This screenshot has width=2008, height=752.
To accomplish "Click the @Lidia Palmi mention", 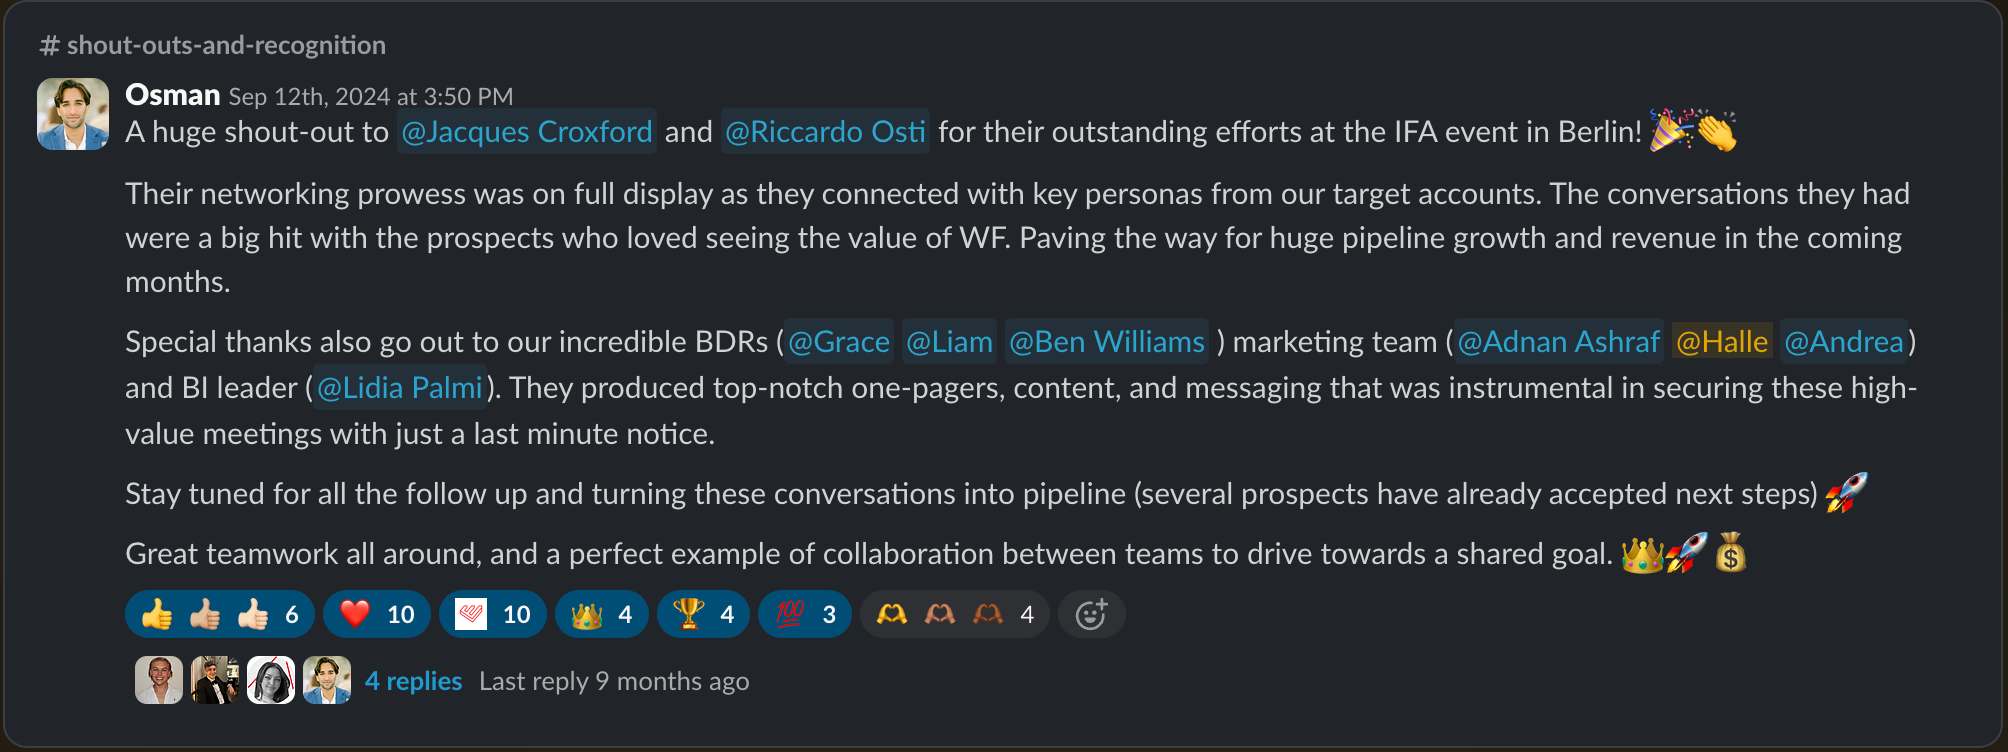I will click(x=399, y=388).
